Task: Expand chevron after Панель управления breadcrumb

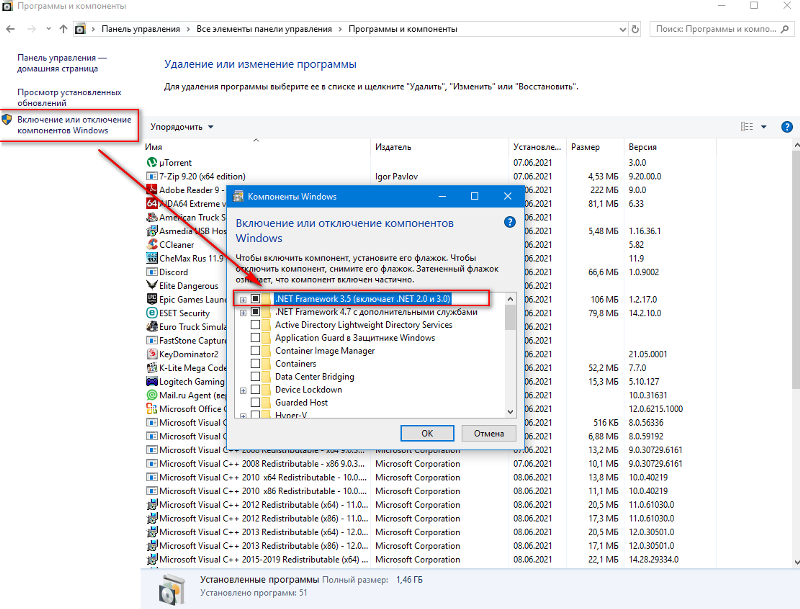Action: tap(188, 29)
